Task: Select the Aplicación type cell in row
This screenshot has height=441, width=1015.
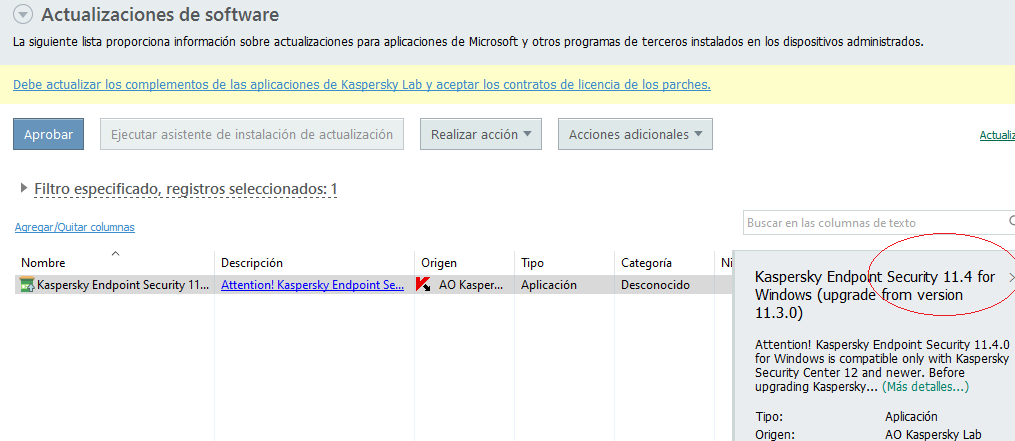Action: [548, 284]
